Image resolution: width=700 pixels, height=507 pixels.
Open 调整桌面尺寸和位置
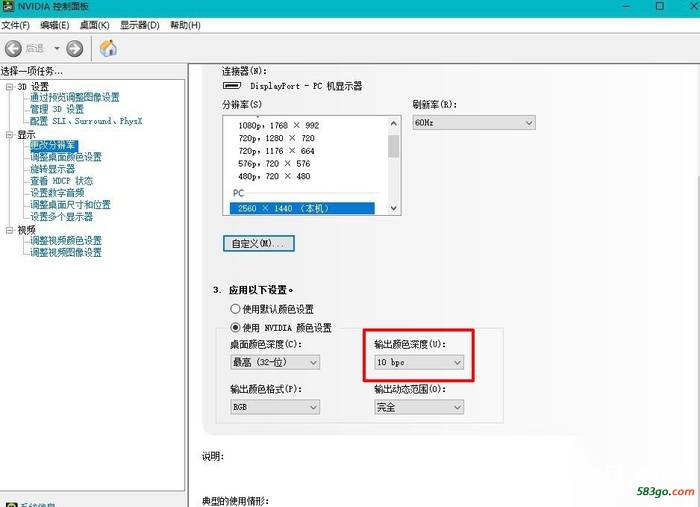[70, 205]
